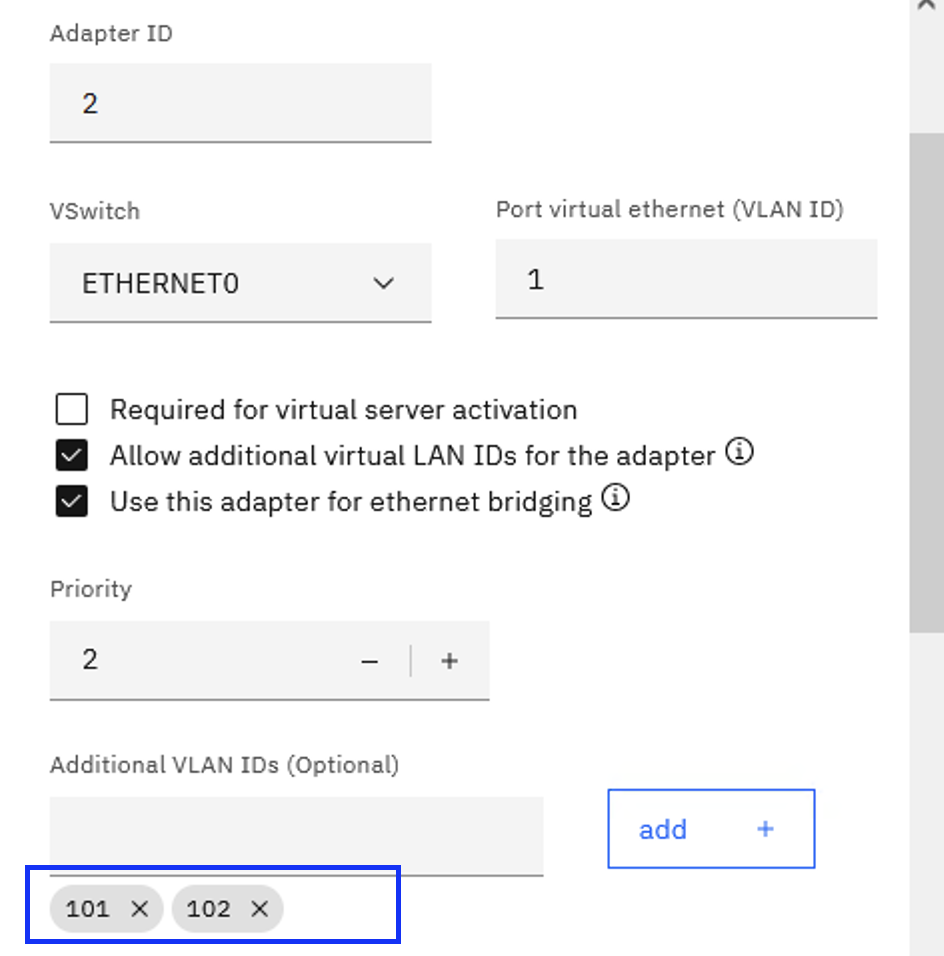Disable Allow additional virtual LAN IDs

click(x=70, y=454)
